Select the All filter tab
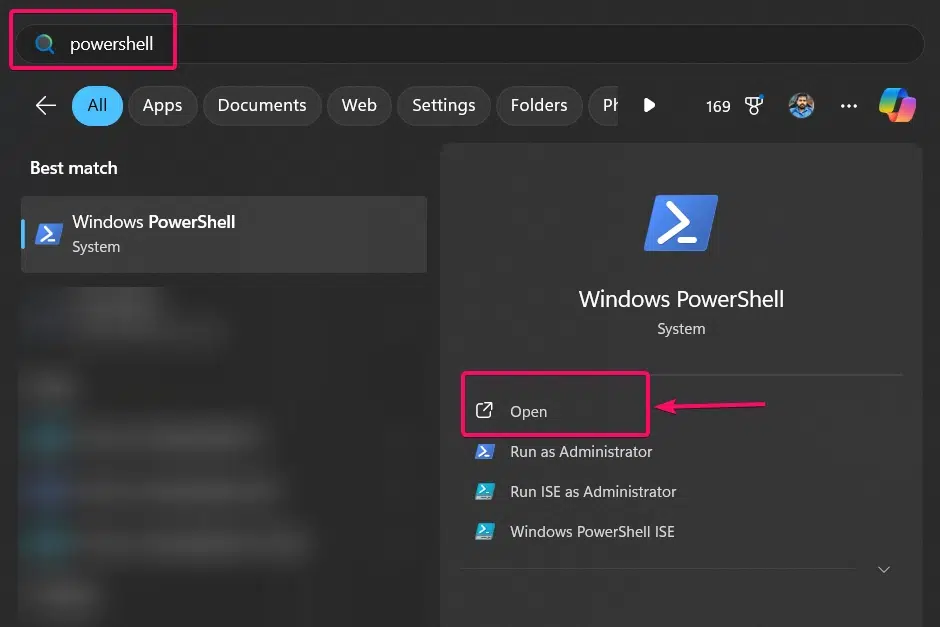 click(97, 105)
